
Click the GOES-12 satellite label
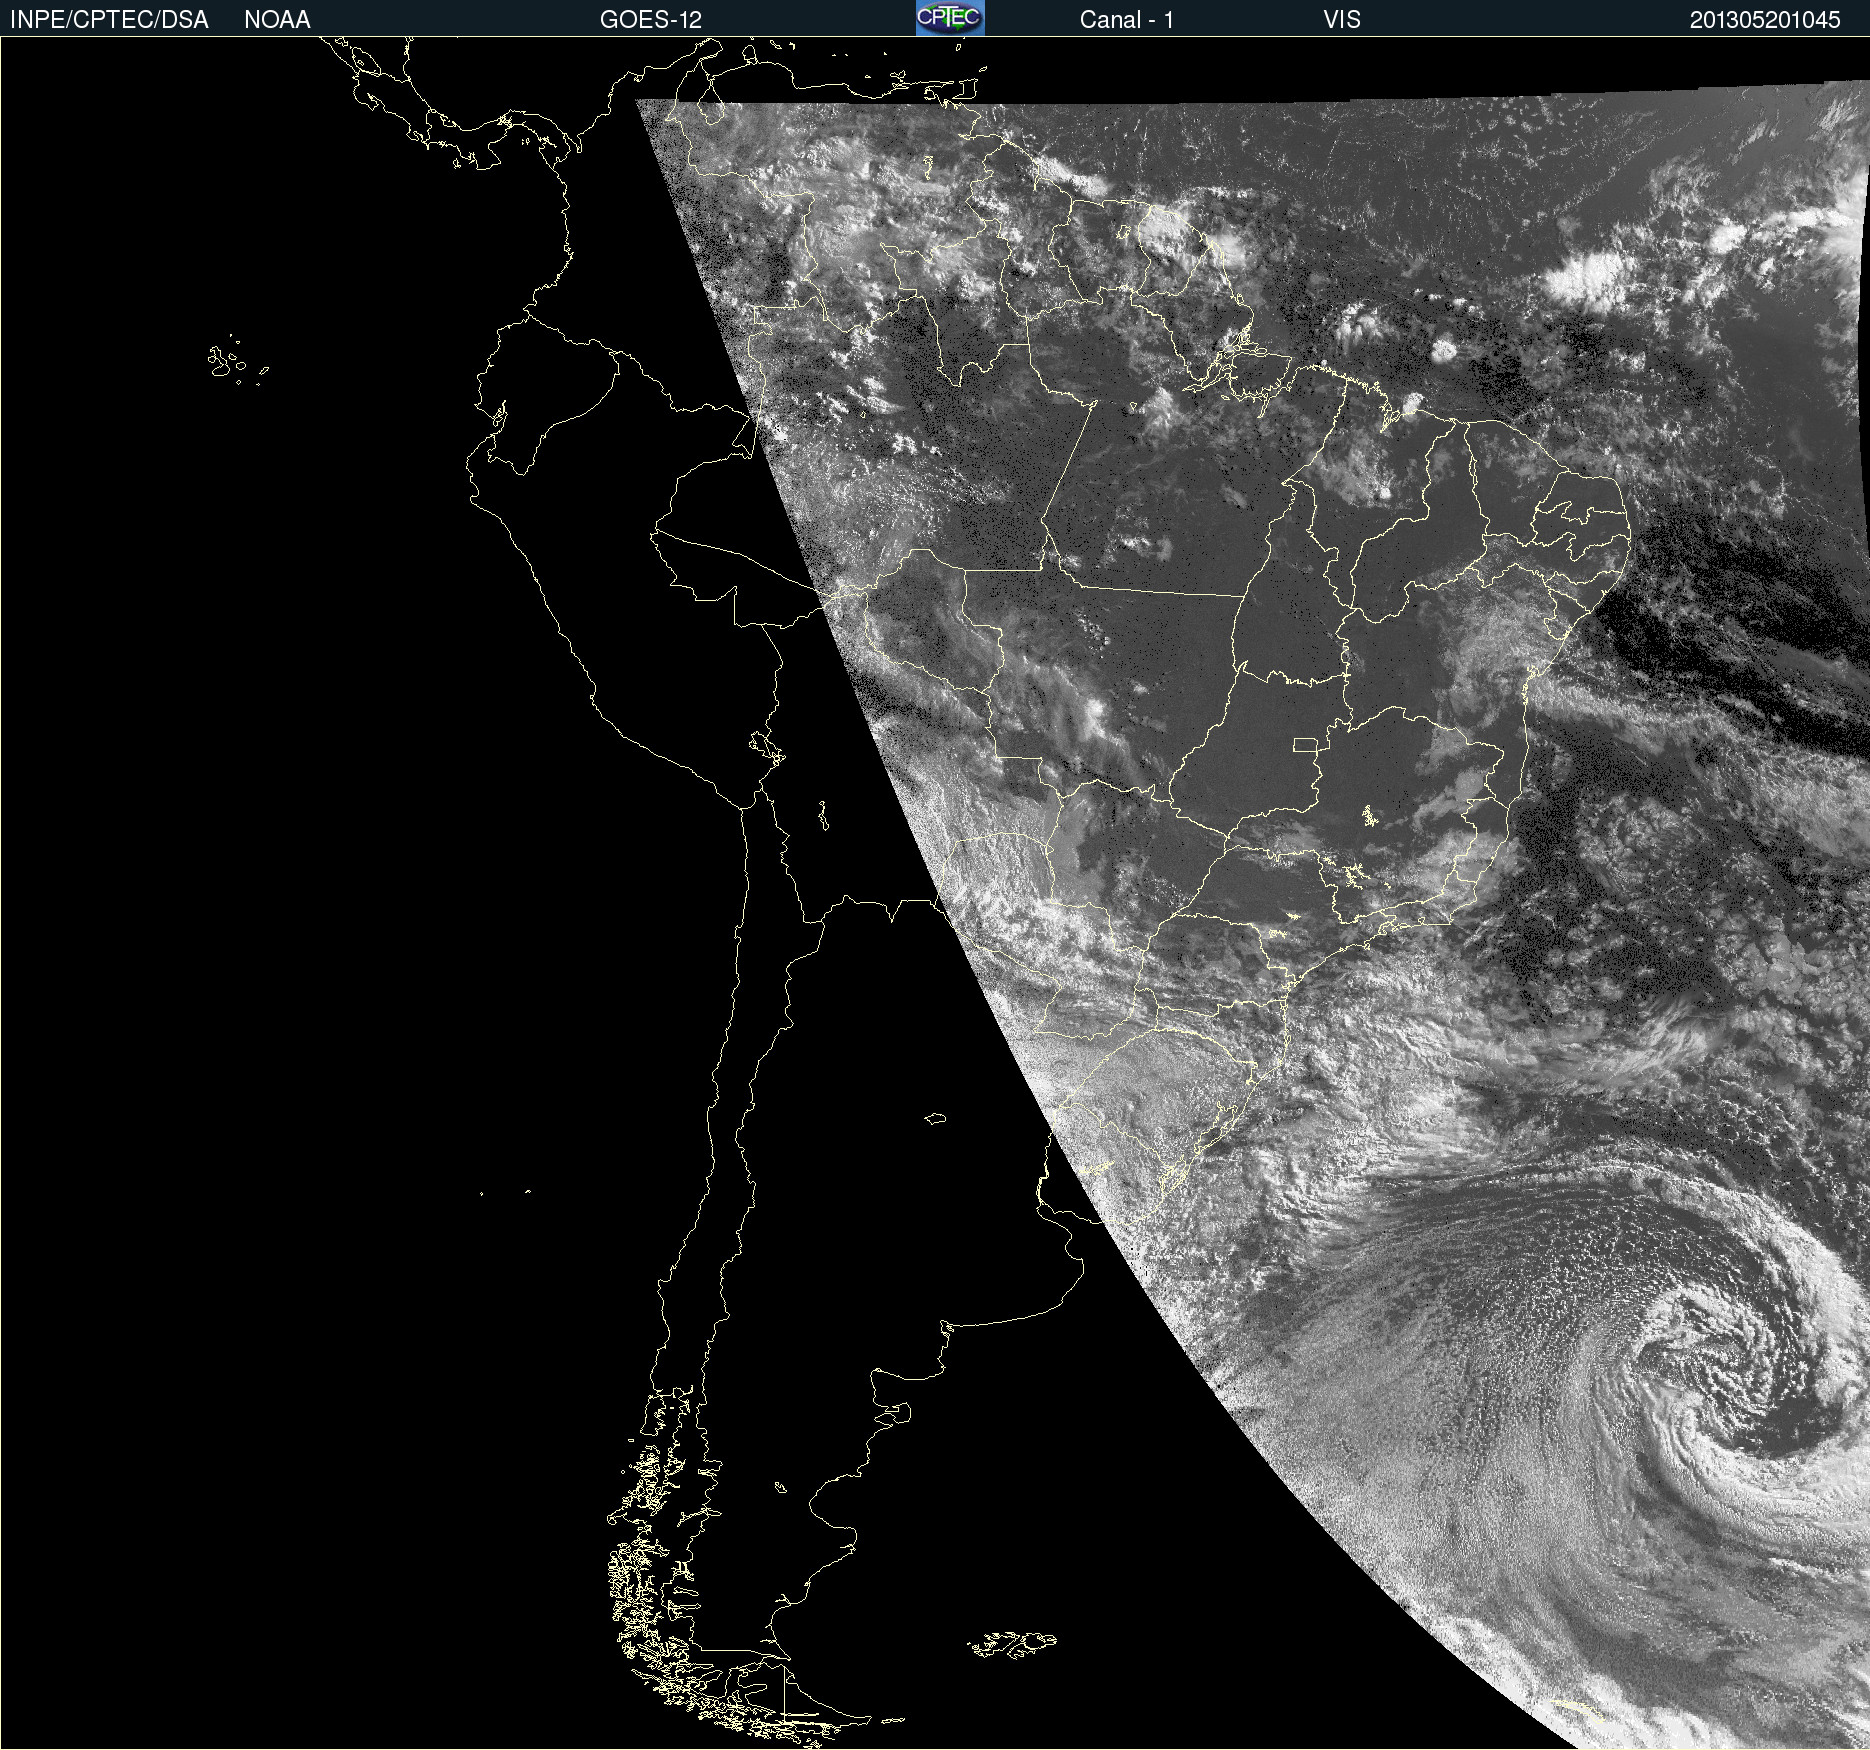coord(651,20)
